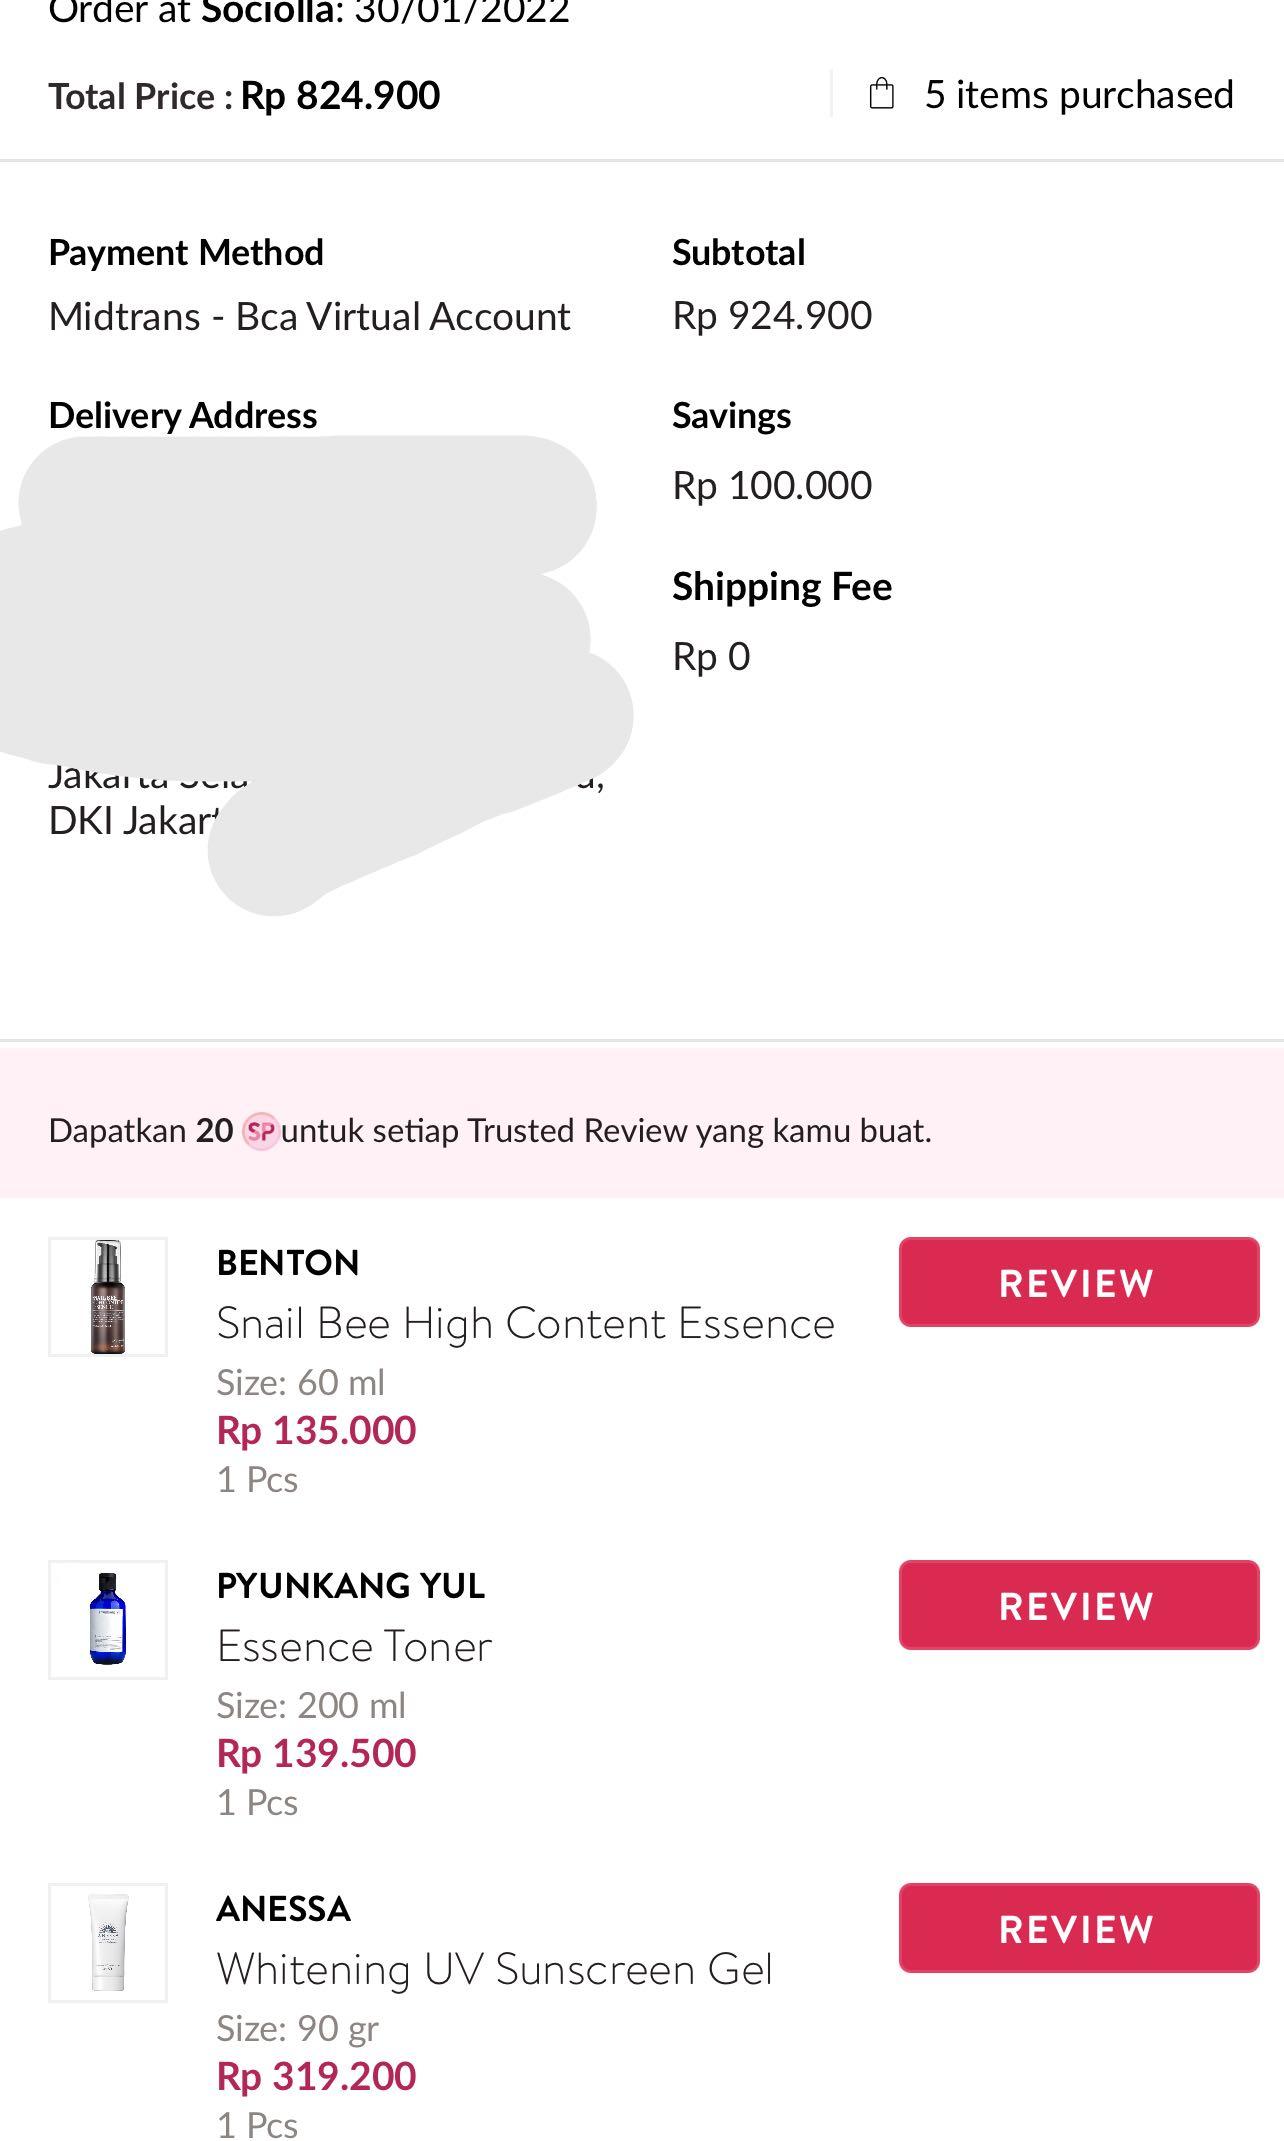The image size is (1284, 2141).
Task: Review the Pyunkang Yul Essence Toner
Action: (x=1078, y=1605)
